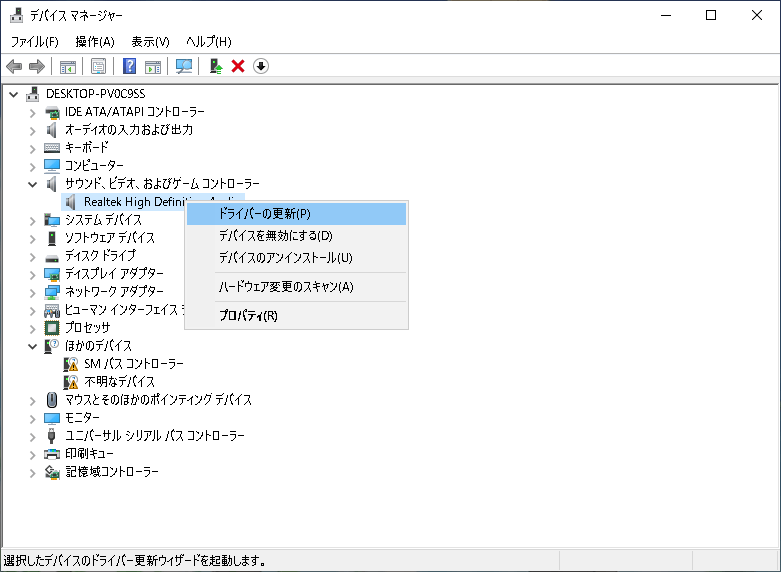Click the IDE ATA/ATAPI コントローラー icon

click(52, 112)
